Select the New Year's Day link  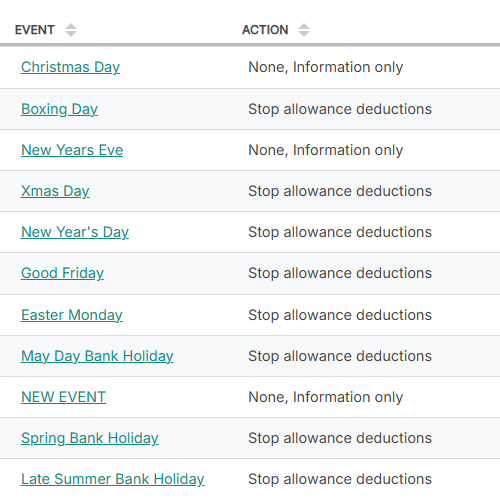tap(75, 232)
